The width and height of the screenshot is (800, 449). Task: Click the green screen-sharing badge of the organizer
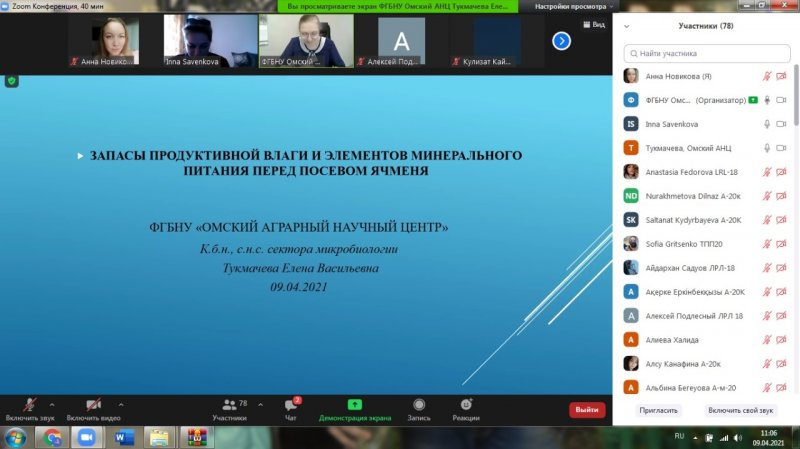point(753,100)
